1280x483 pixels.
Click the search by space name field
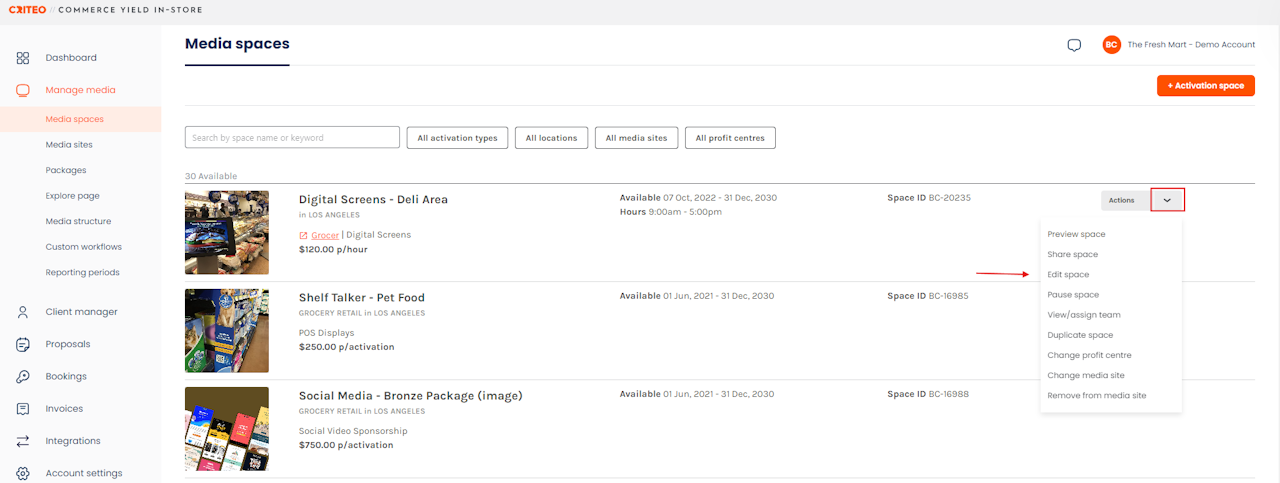point(292,138)
